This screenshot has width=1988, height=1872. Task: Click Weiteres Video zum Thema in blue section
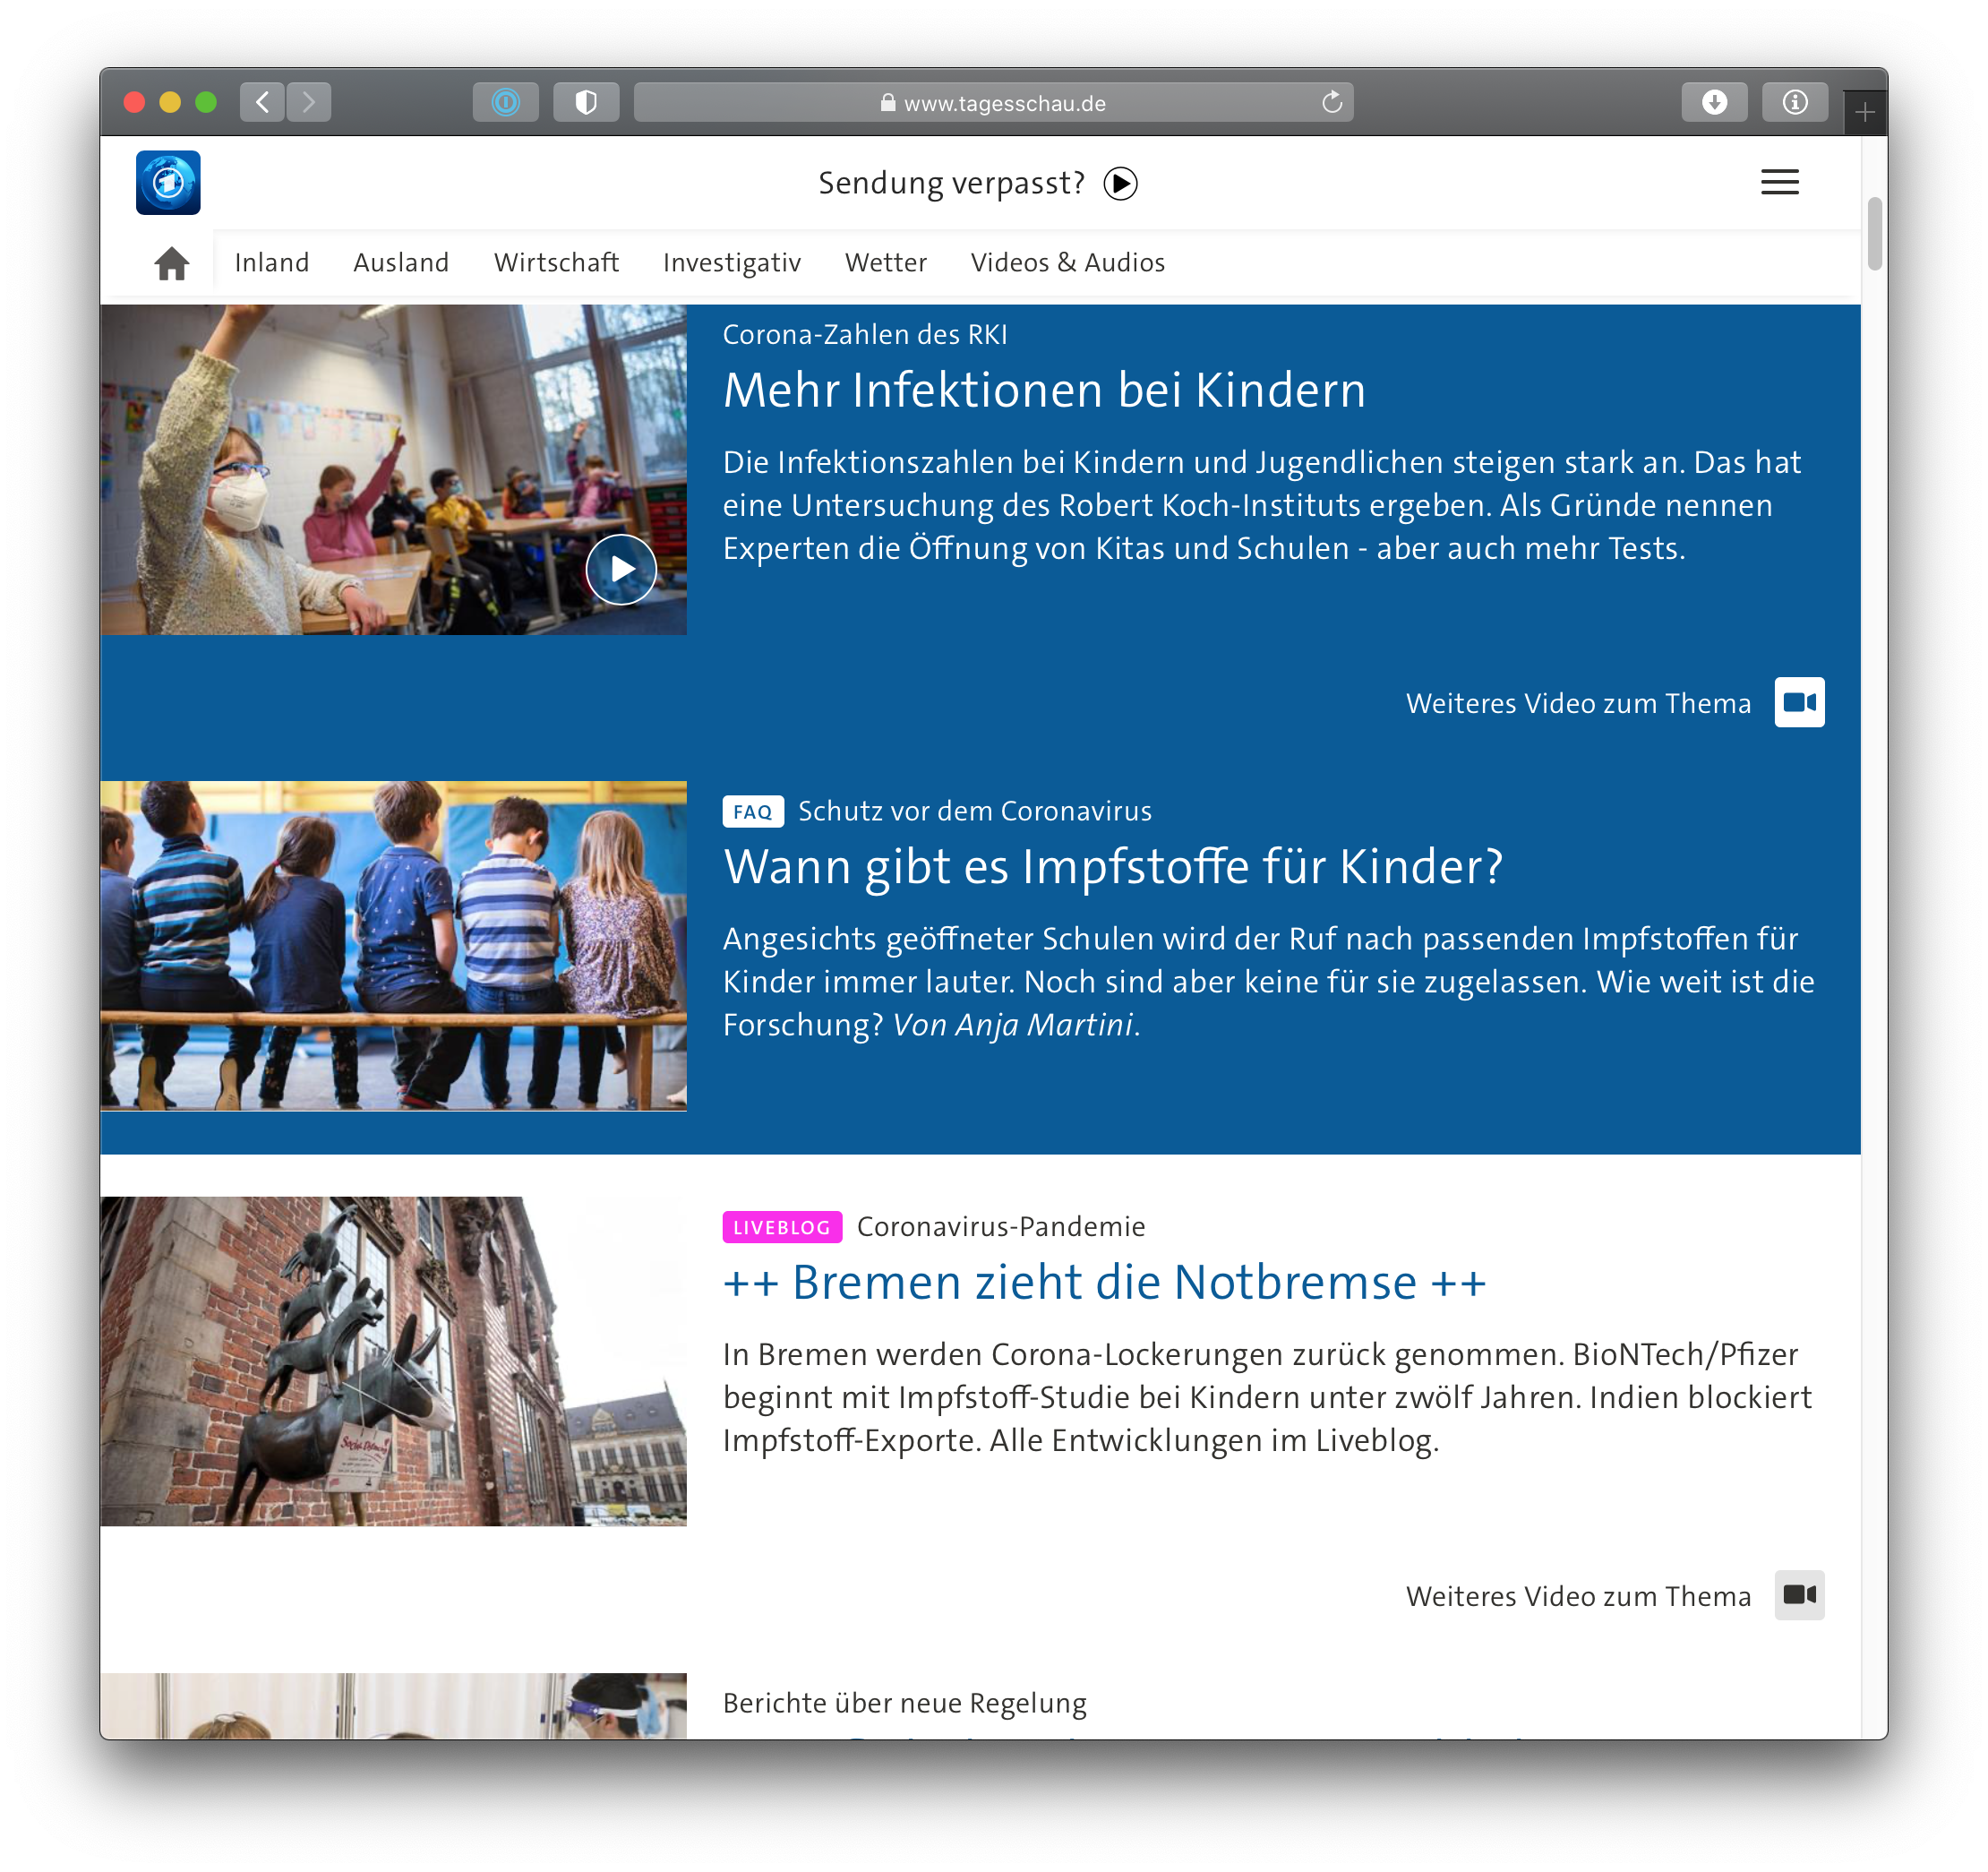click(x=1578, y=703)
